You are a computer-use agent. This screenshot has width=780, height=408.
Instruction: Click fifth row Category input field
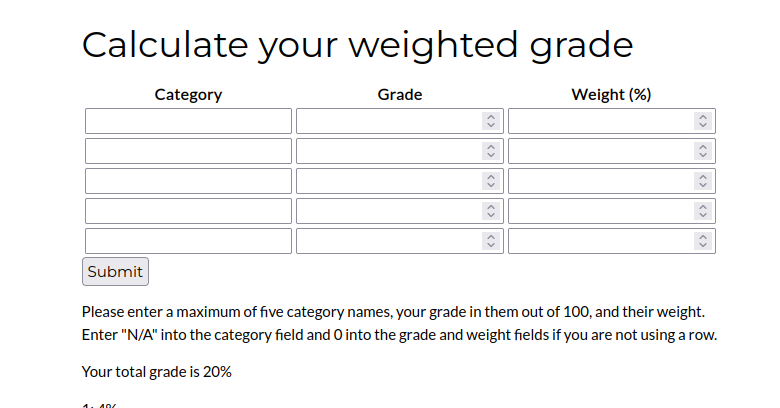click(x=188, y=241)
